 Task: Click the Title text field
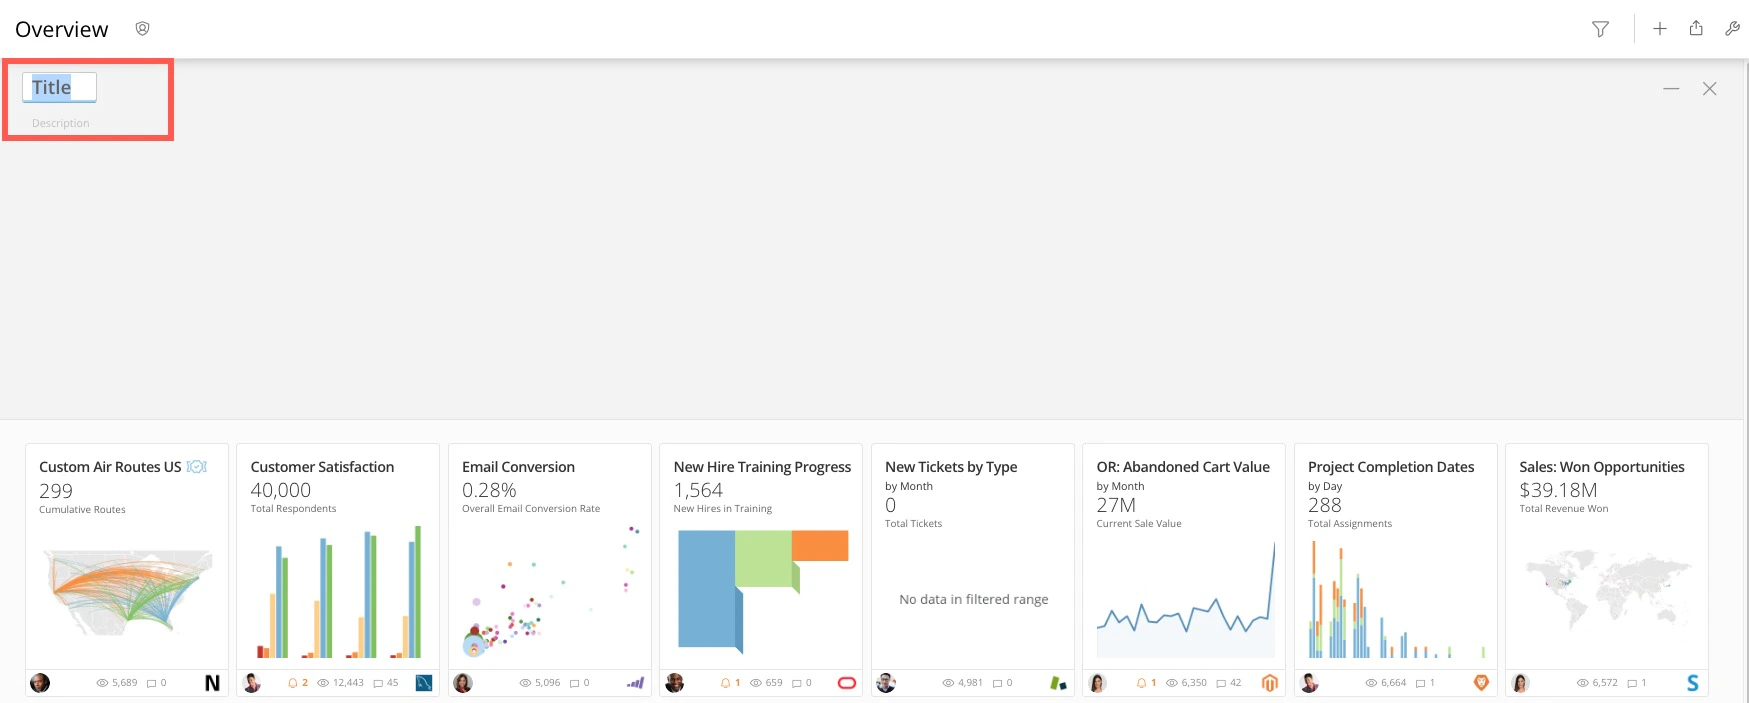pyautogui.click(x=59, y=87)
